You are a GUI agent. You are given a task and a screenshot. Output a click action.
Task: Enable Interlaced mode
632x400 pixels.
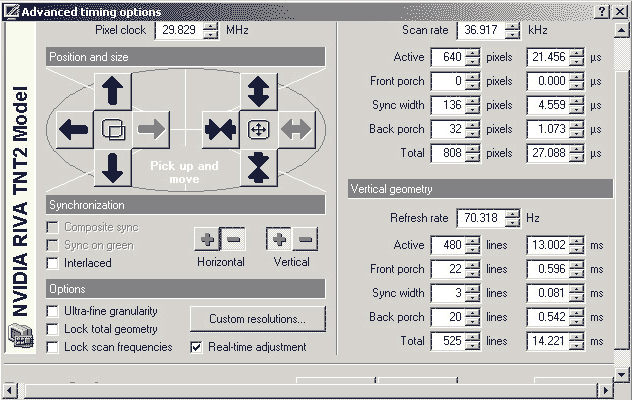[x=52, y=263]
